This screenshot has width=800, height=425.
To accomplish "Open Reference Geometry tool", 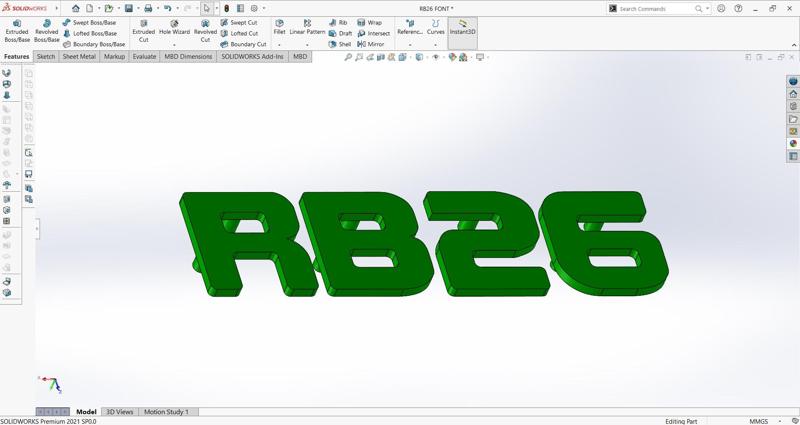I will tap(410, 28).
